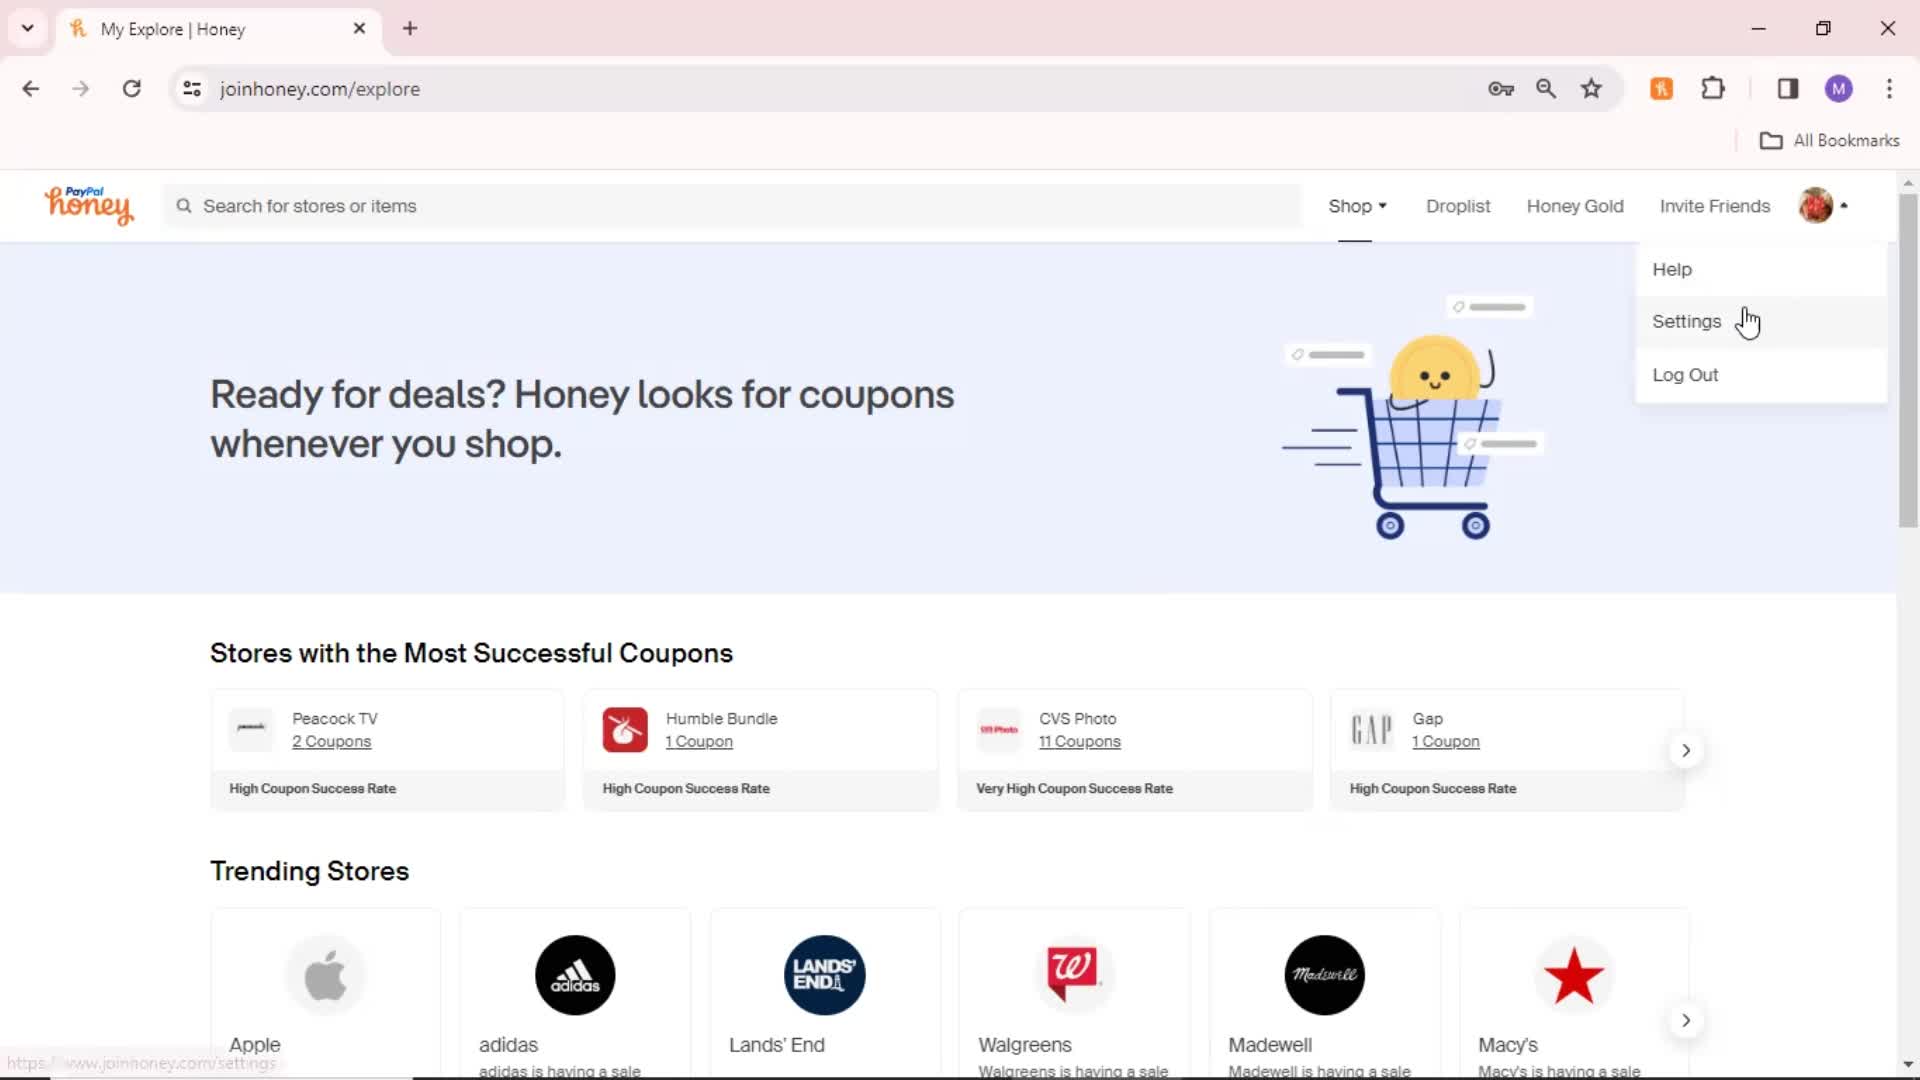Click the search magnifier icon in the Honey search bar
The height and width of the screenshot is (1080, 1920).
pos(184,206)
